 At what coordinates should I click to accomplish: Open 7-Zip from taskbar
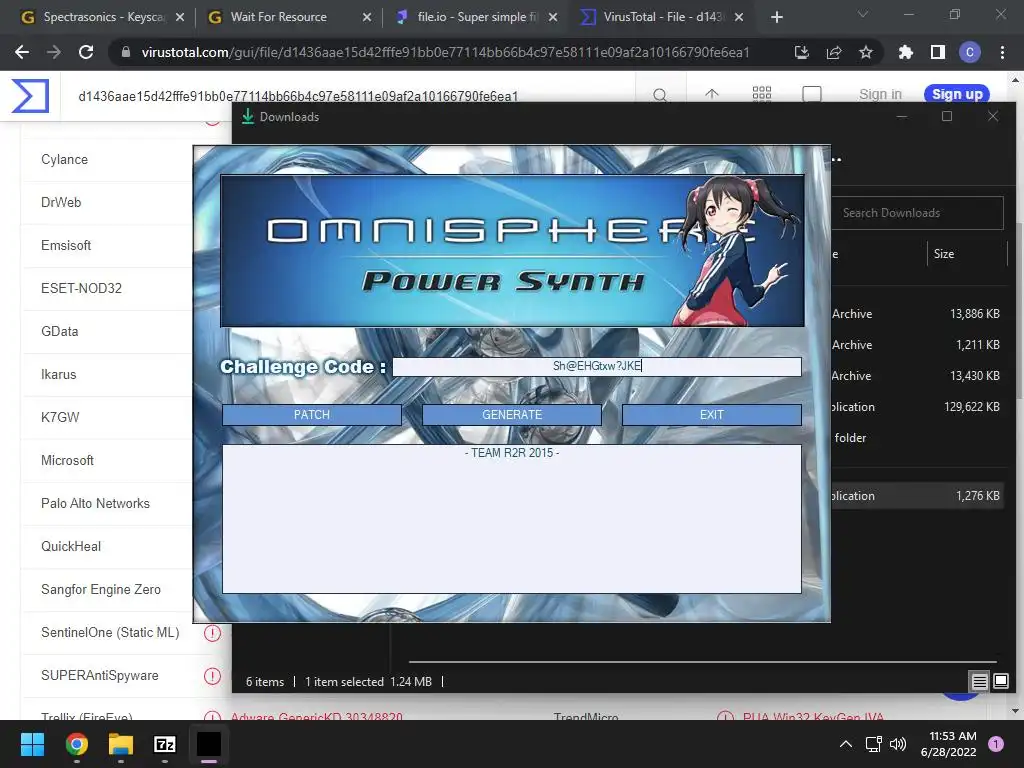[165, 744]
